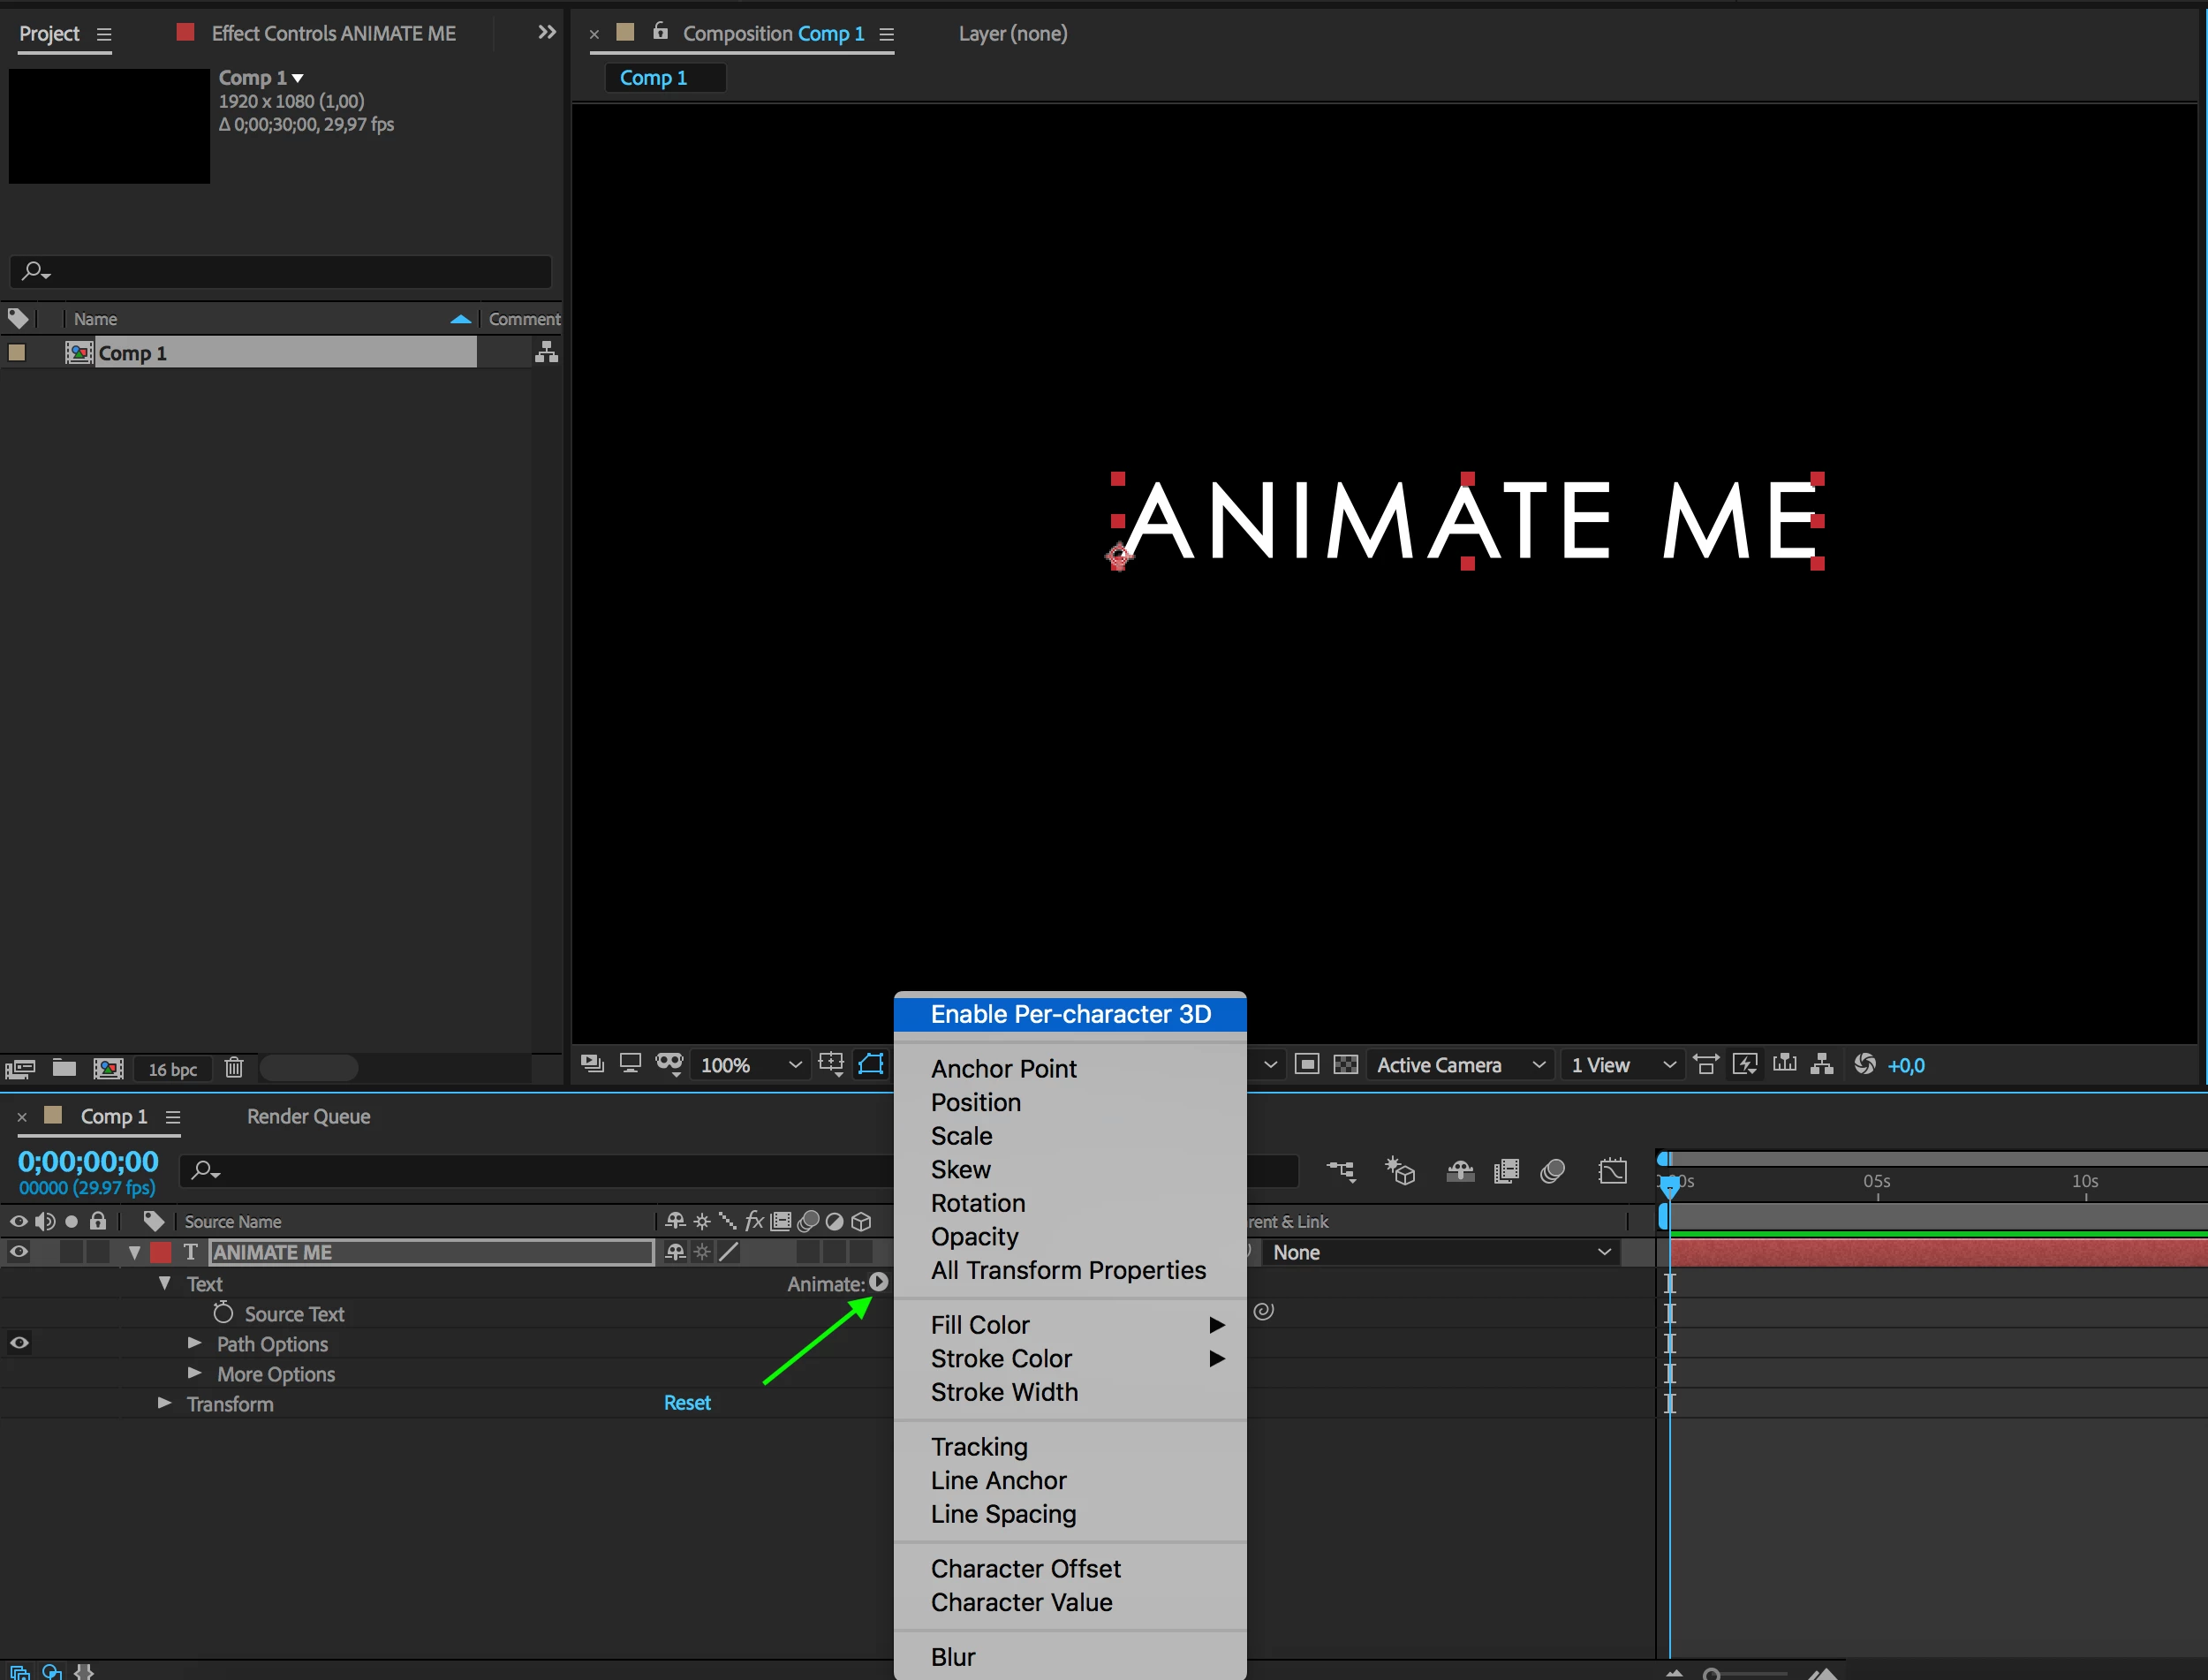
Task: Click the Source Text stopwatch icon
Action: (x=223, y=1313)
